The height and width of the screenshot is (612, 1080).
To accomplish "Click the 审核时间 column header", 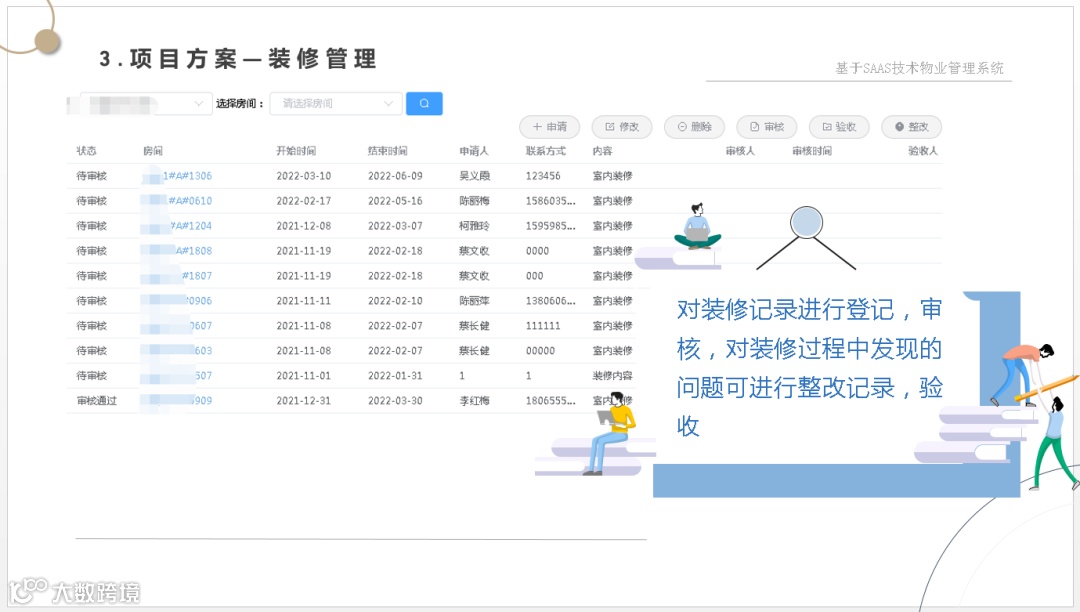I will click(x=812, y=151).
